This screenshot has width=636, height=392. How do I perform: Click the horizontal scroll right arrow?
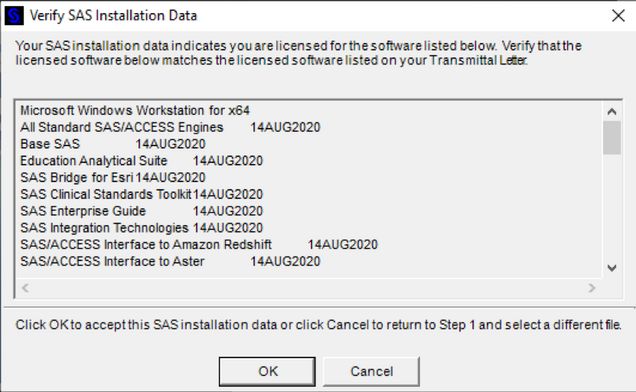591,288
